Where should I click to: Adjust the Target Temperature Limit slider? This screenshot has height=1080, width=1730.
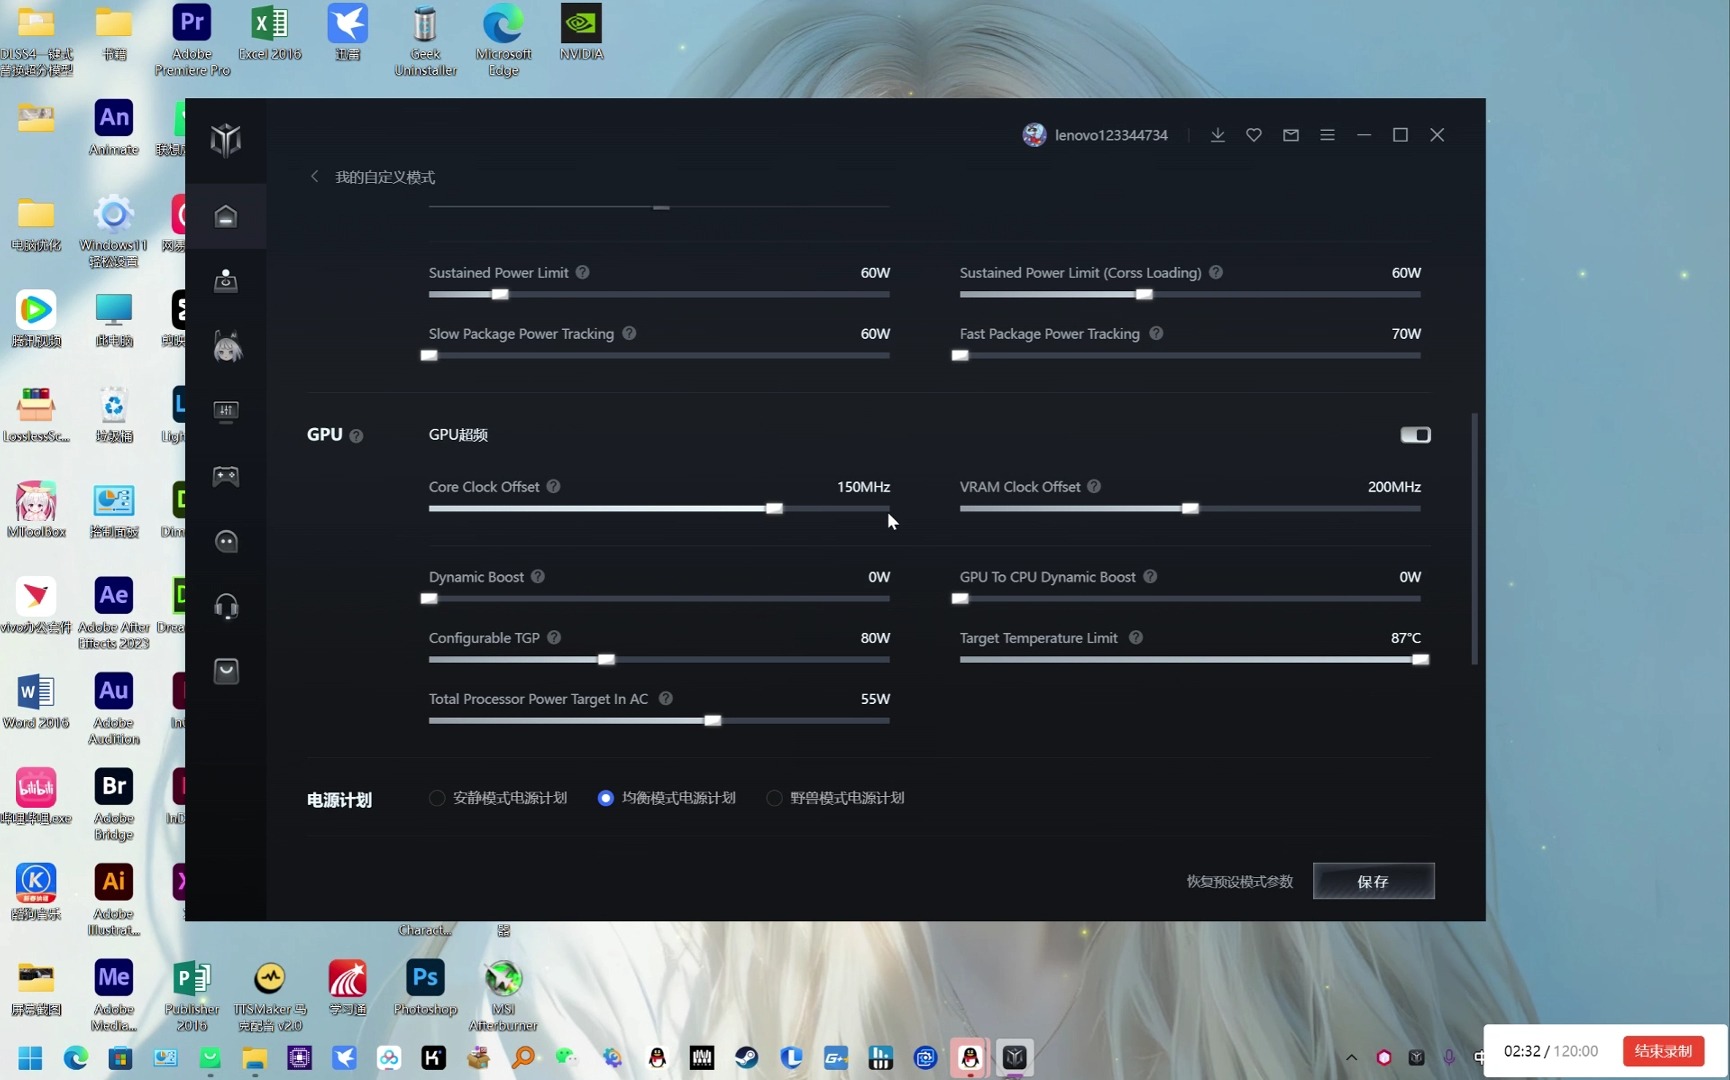(1420, 660)
